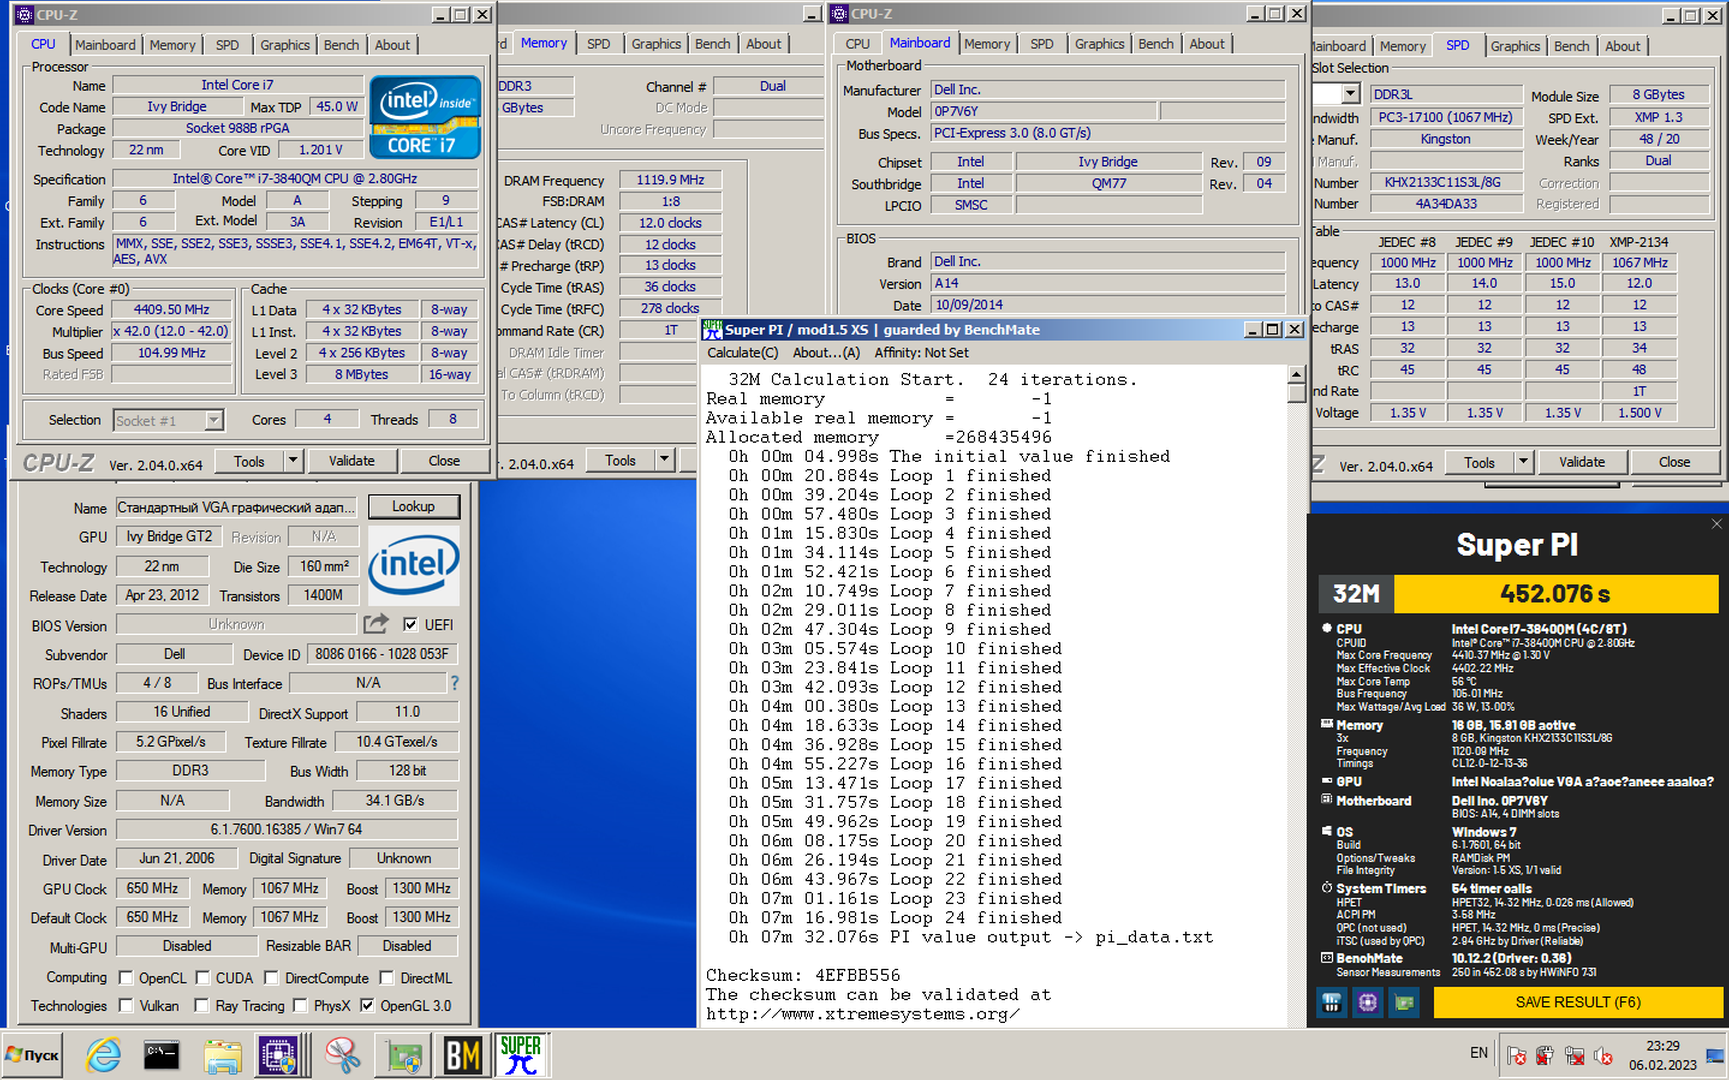Open the Start (Пуск) menu
Viewport: 1729px width, 1080px height.
coord(32,1055)
